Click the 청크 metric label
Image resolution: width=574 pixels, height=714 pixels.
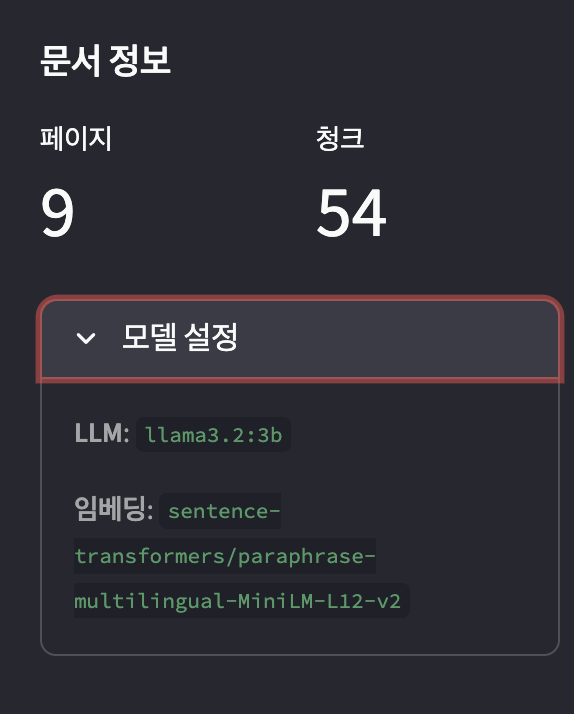click(x=340, y=138)
